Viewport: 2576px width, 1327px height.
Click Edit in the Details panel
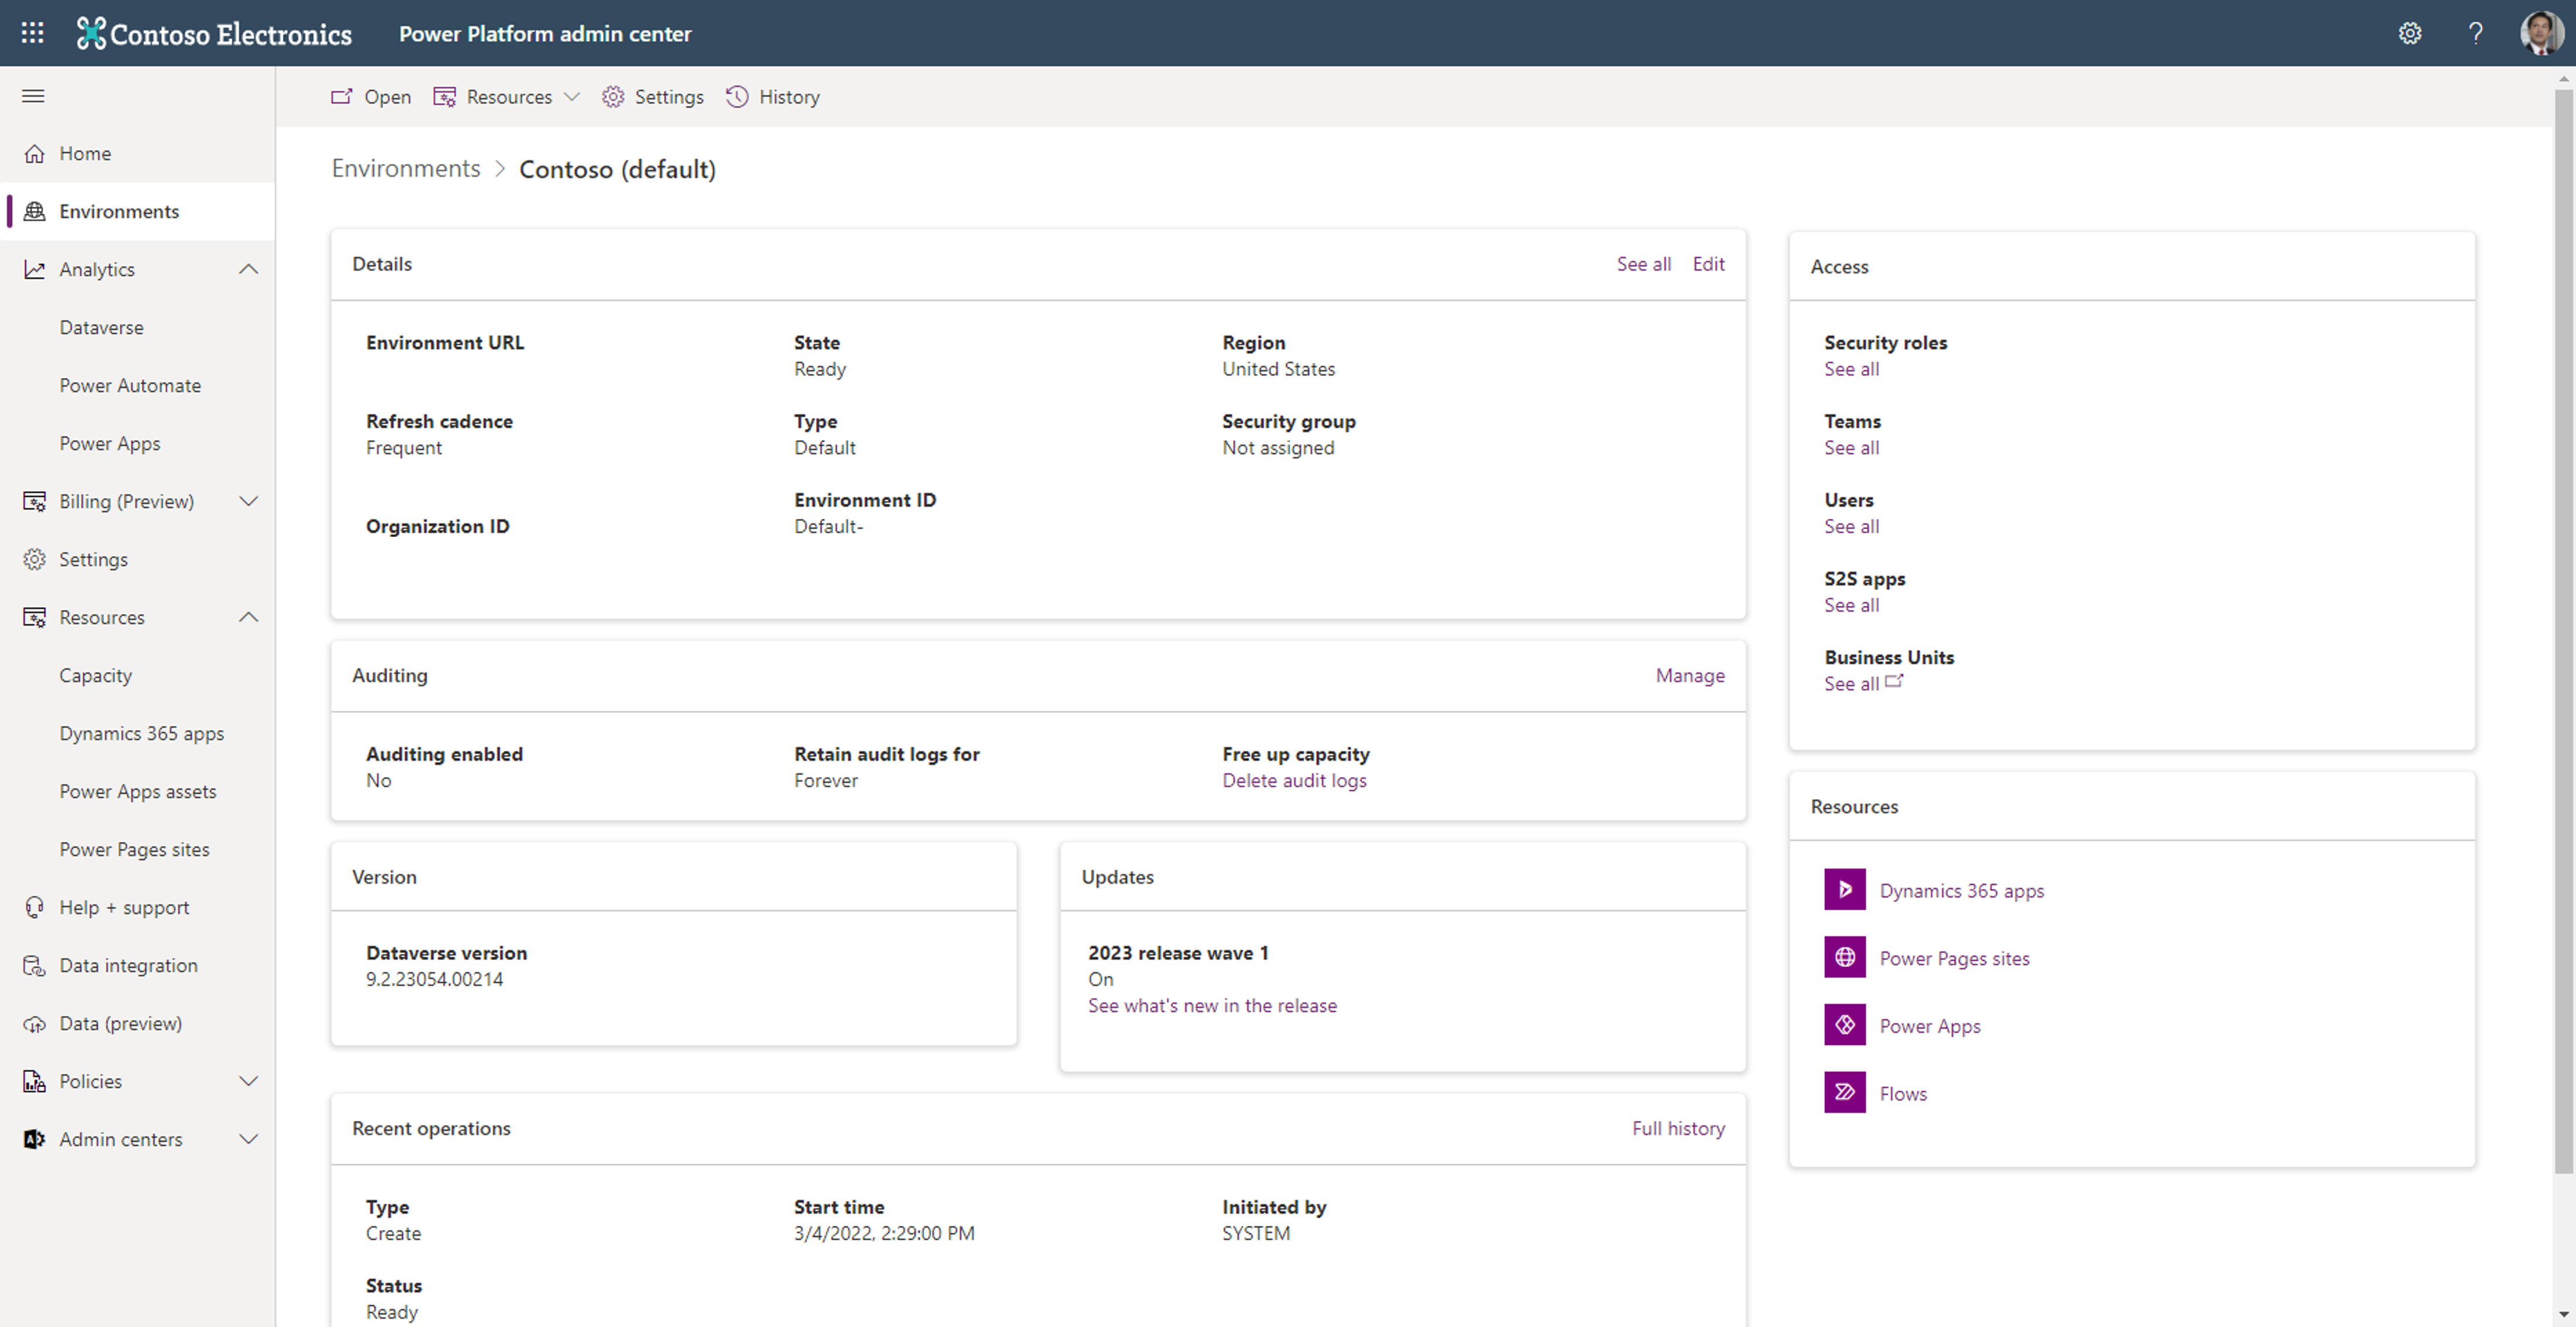click(1708, 263)
